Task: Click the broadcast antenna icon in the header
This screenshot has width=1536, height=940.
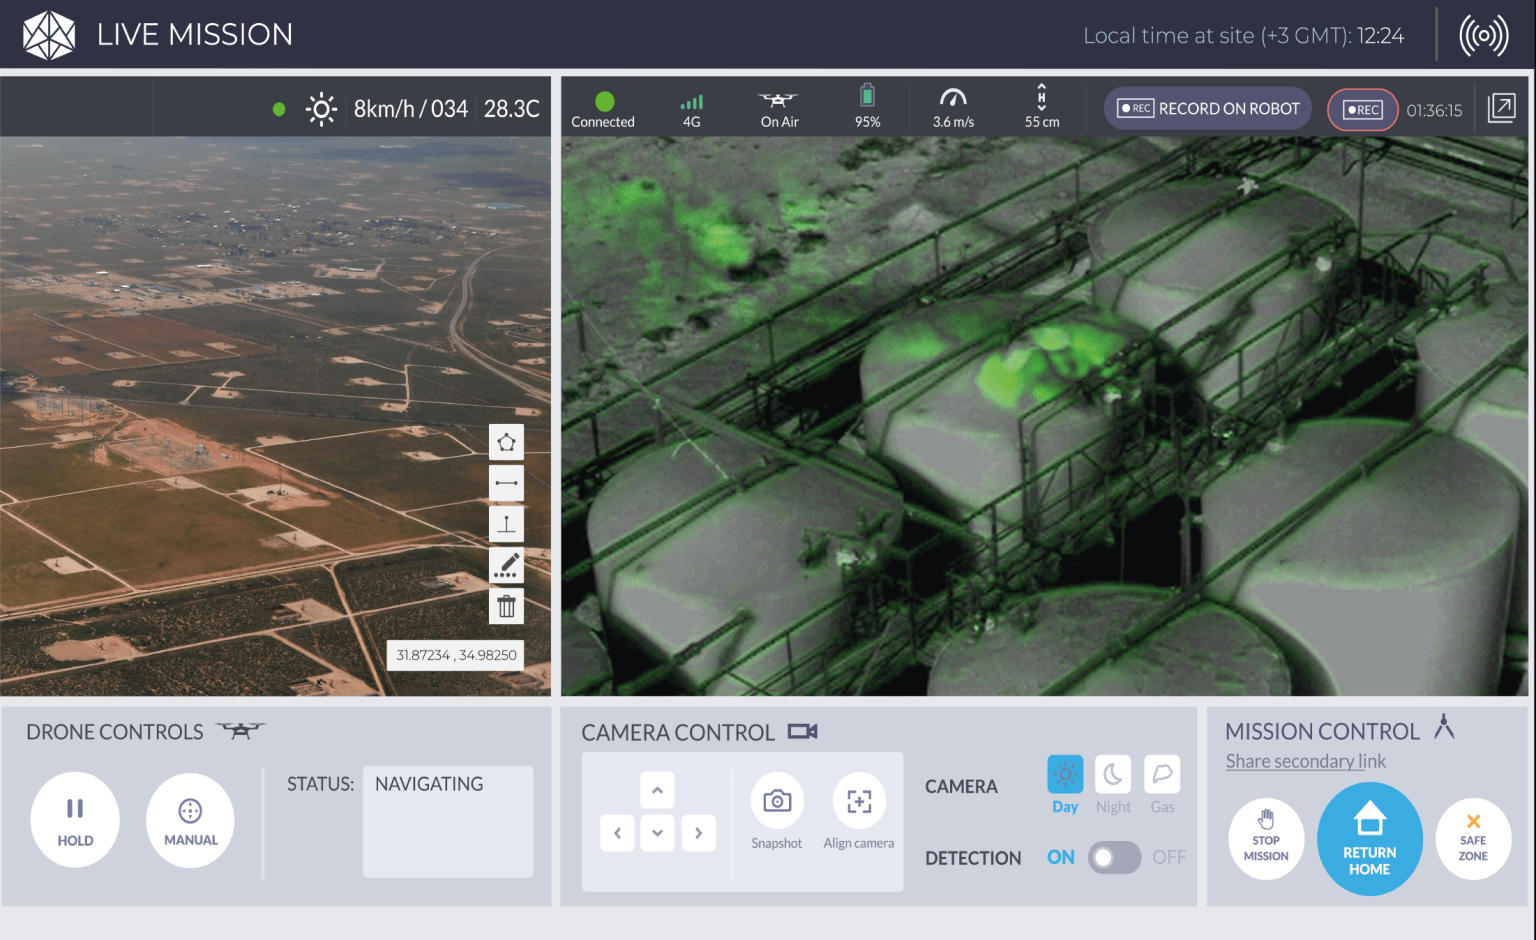Action: [1483, 34]
